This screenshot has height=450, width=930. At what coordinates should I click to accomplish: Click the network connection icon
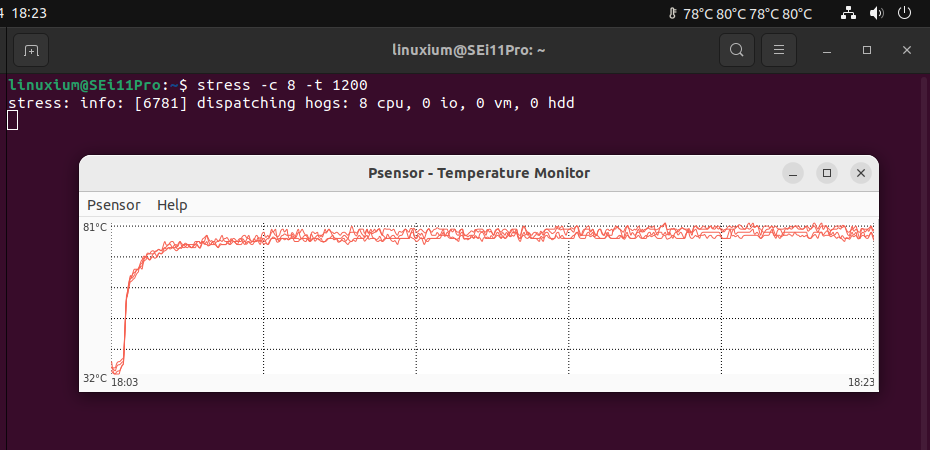tap(849, 13)
